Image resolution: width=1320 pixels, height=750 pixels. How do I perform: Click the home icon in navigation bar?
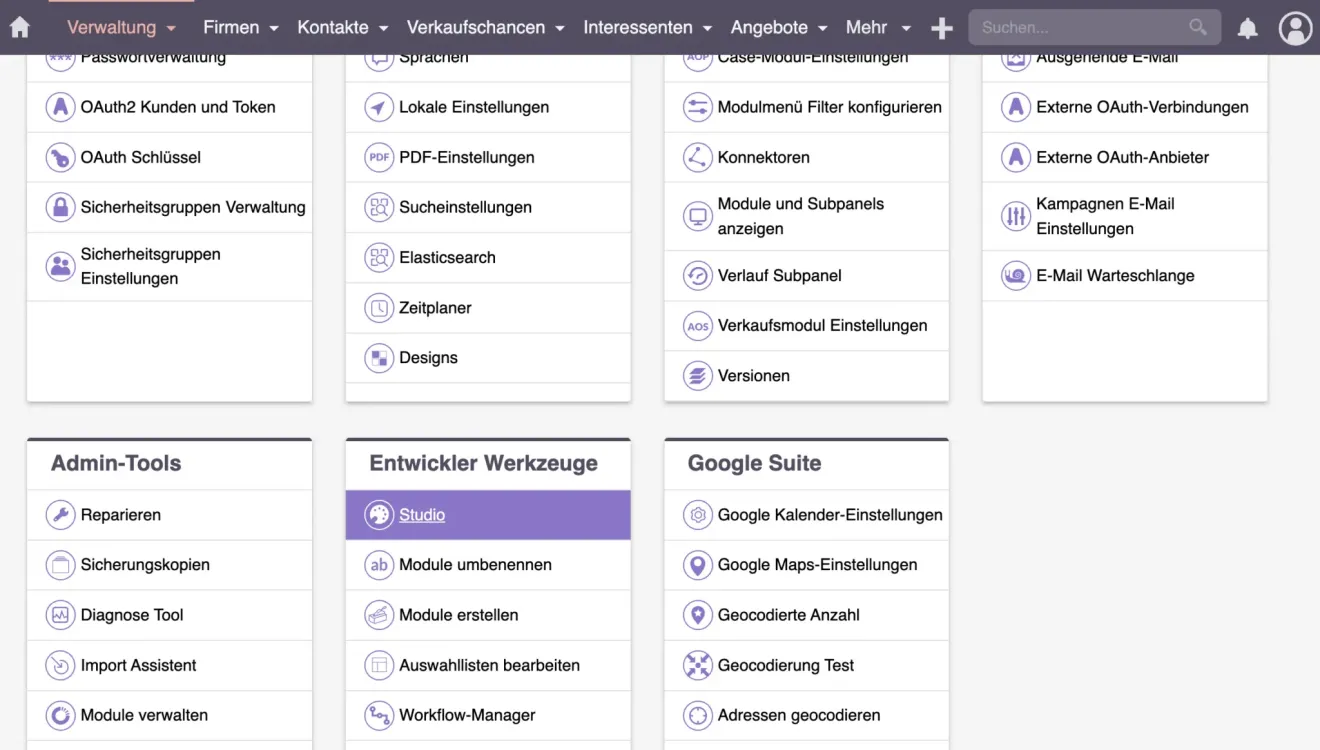(20, 28)
